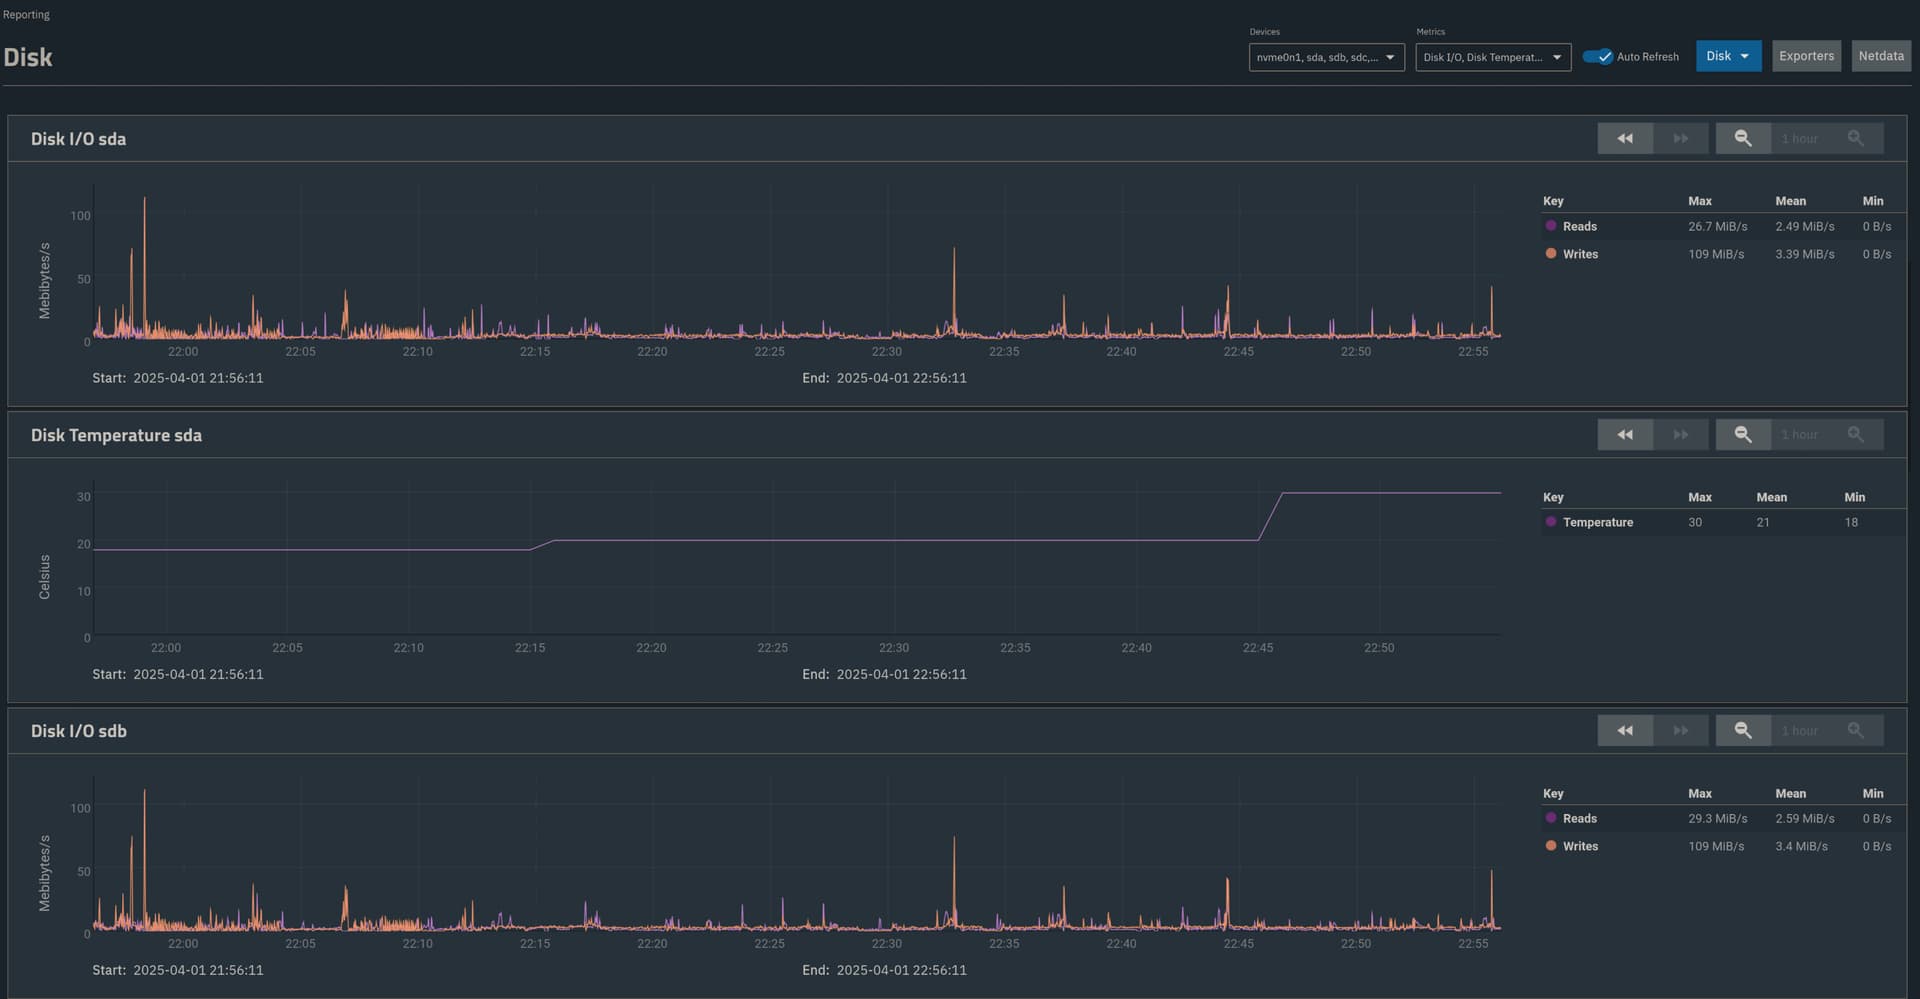Click the Reporting breadcrumb label
Screen dimensions: 1920x999
tap(26, 15)
